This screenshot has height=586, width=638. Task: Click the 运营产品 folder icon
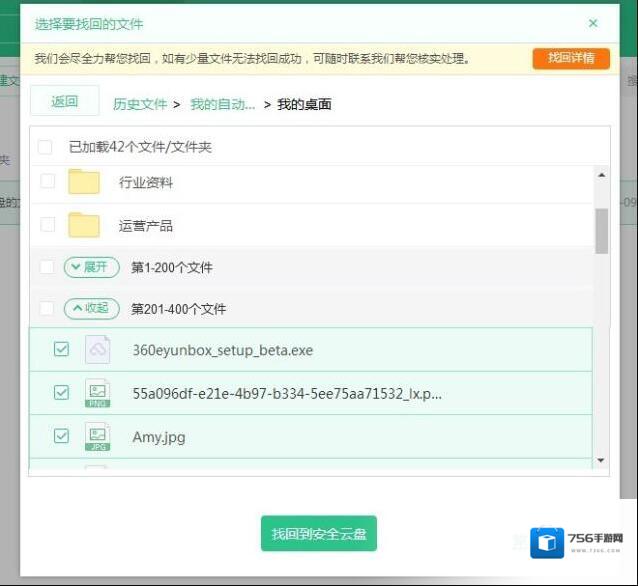click(84, 225)
